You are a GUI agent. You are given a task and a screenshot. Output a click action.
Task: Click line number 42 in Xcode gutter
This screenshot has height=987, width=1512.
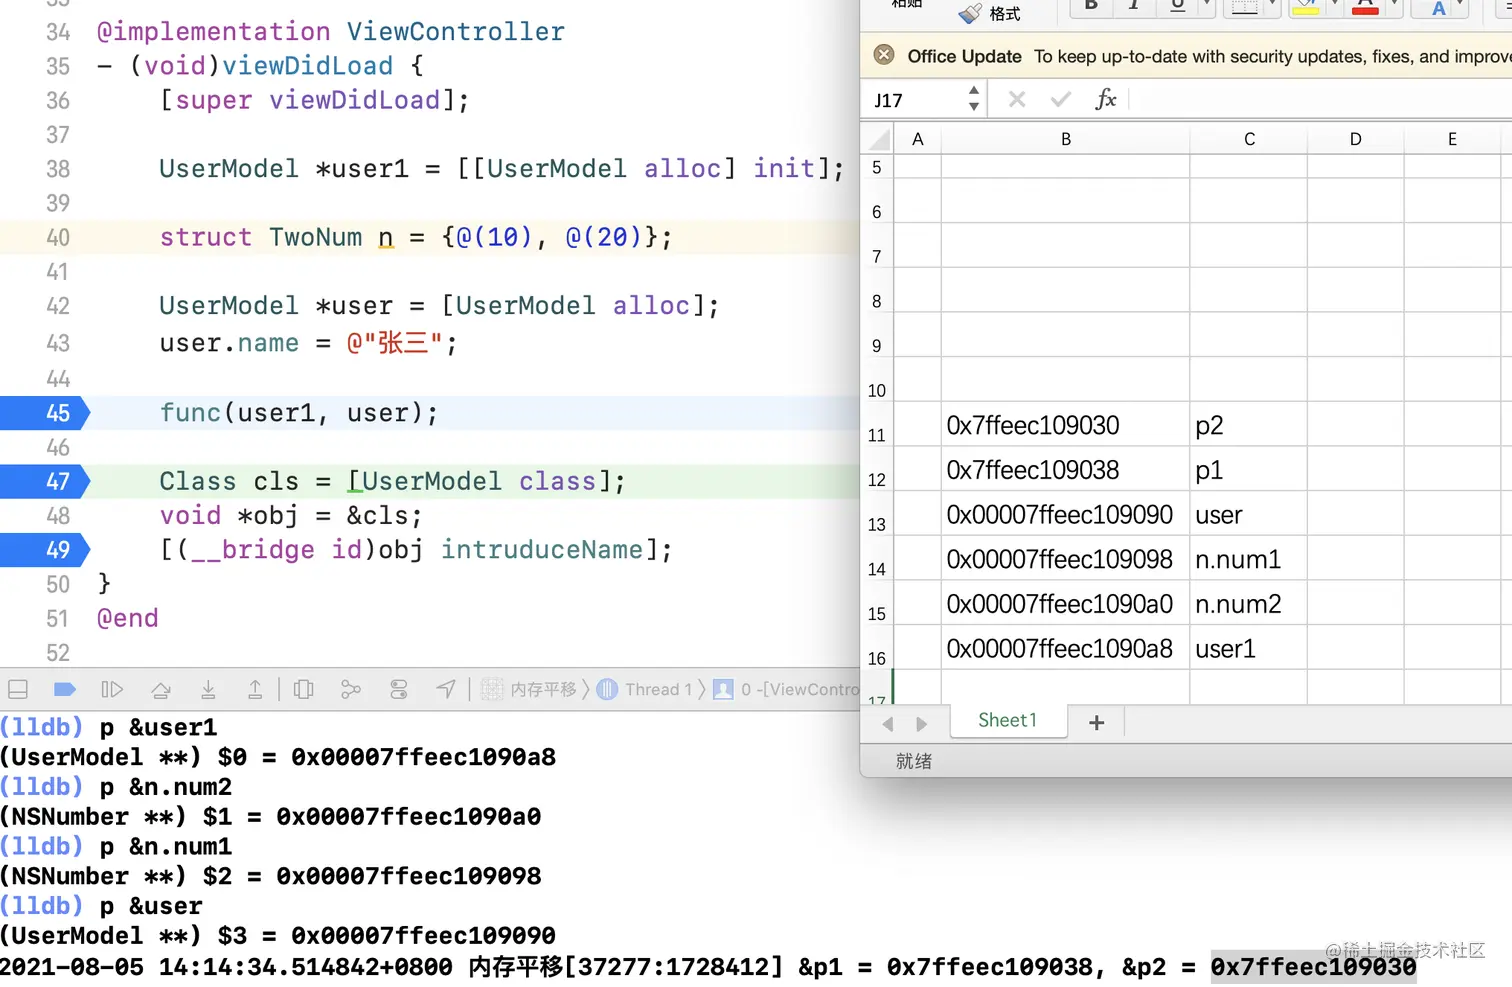(58, 306)
